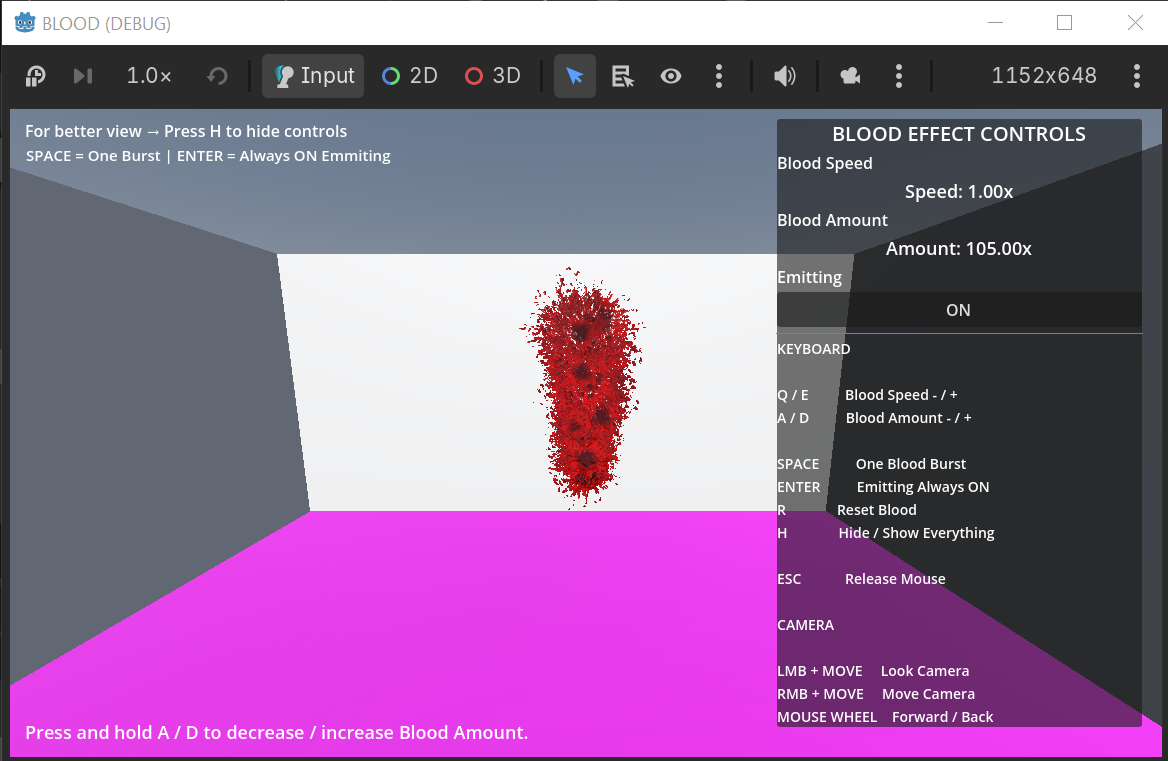Screen dimensions: 1168x761
Task: Toggle 2D node selection mode
Action: click(410, 76)
